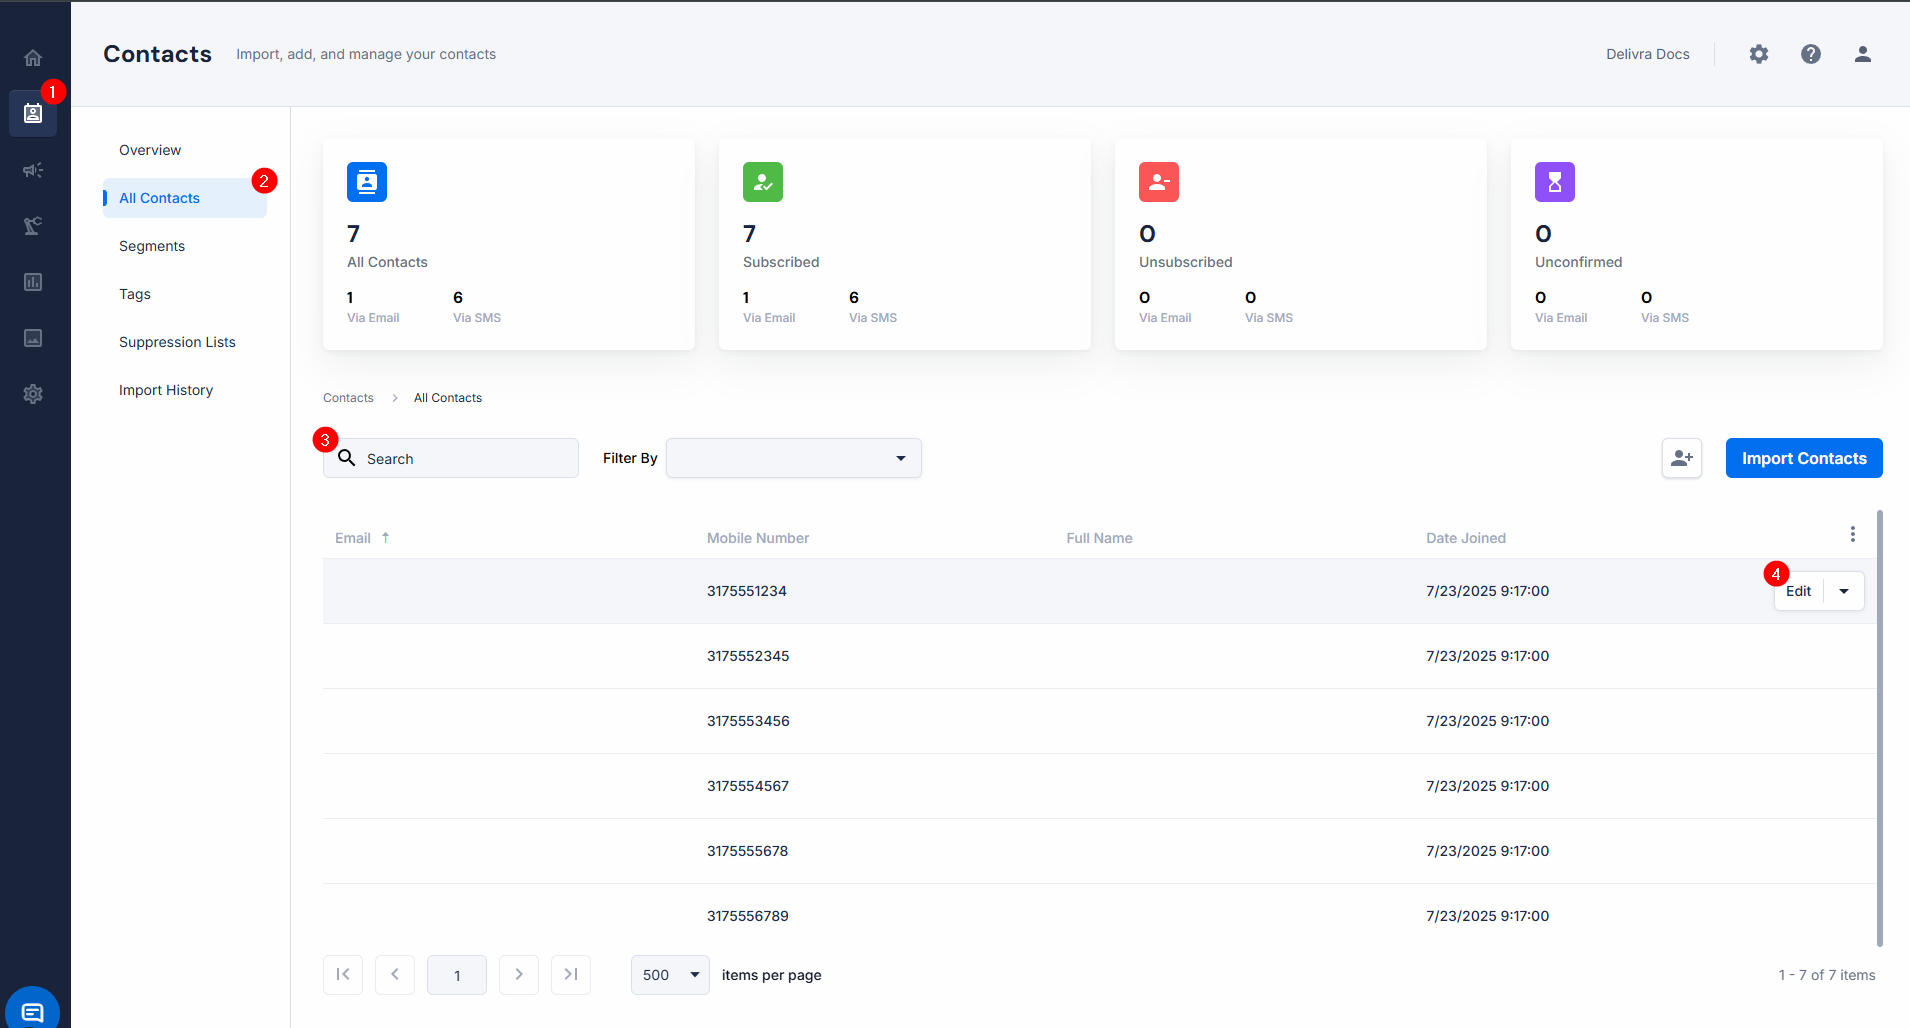This screenshot has height=1028, width=1910.
Task: Go to next page of contacts
Action: (519, 975)
